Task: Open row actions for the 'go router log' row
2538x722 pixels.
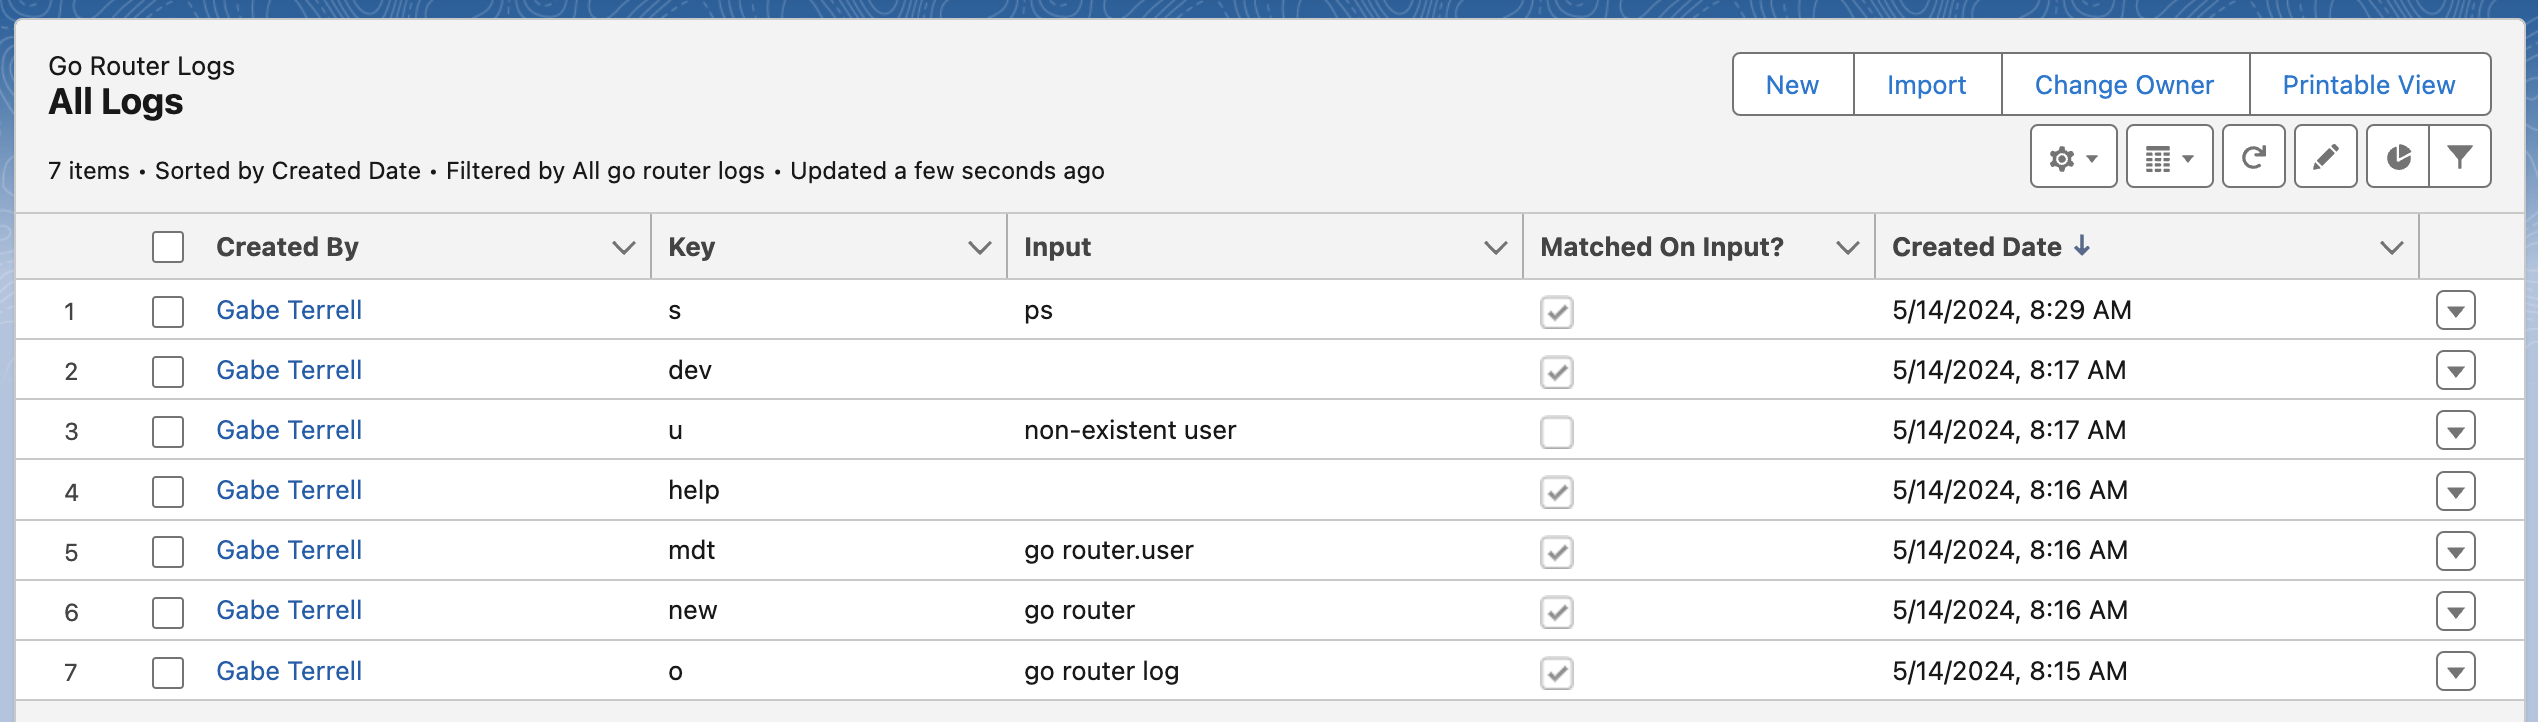Action: [2455, 671]
